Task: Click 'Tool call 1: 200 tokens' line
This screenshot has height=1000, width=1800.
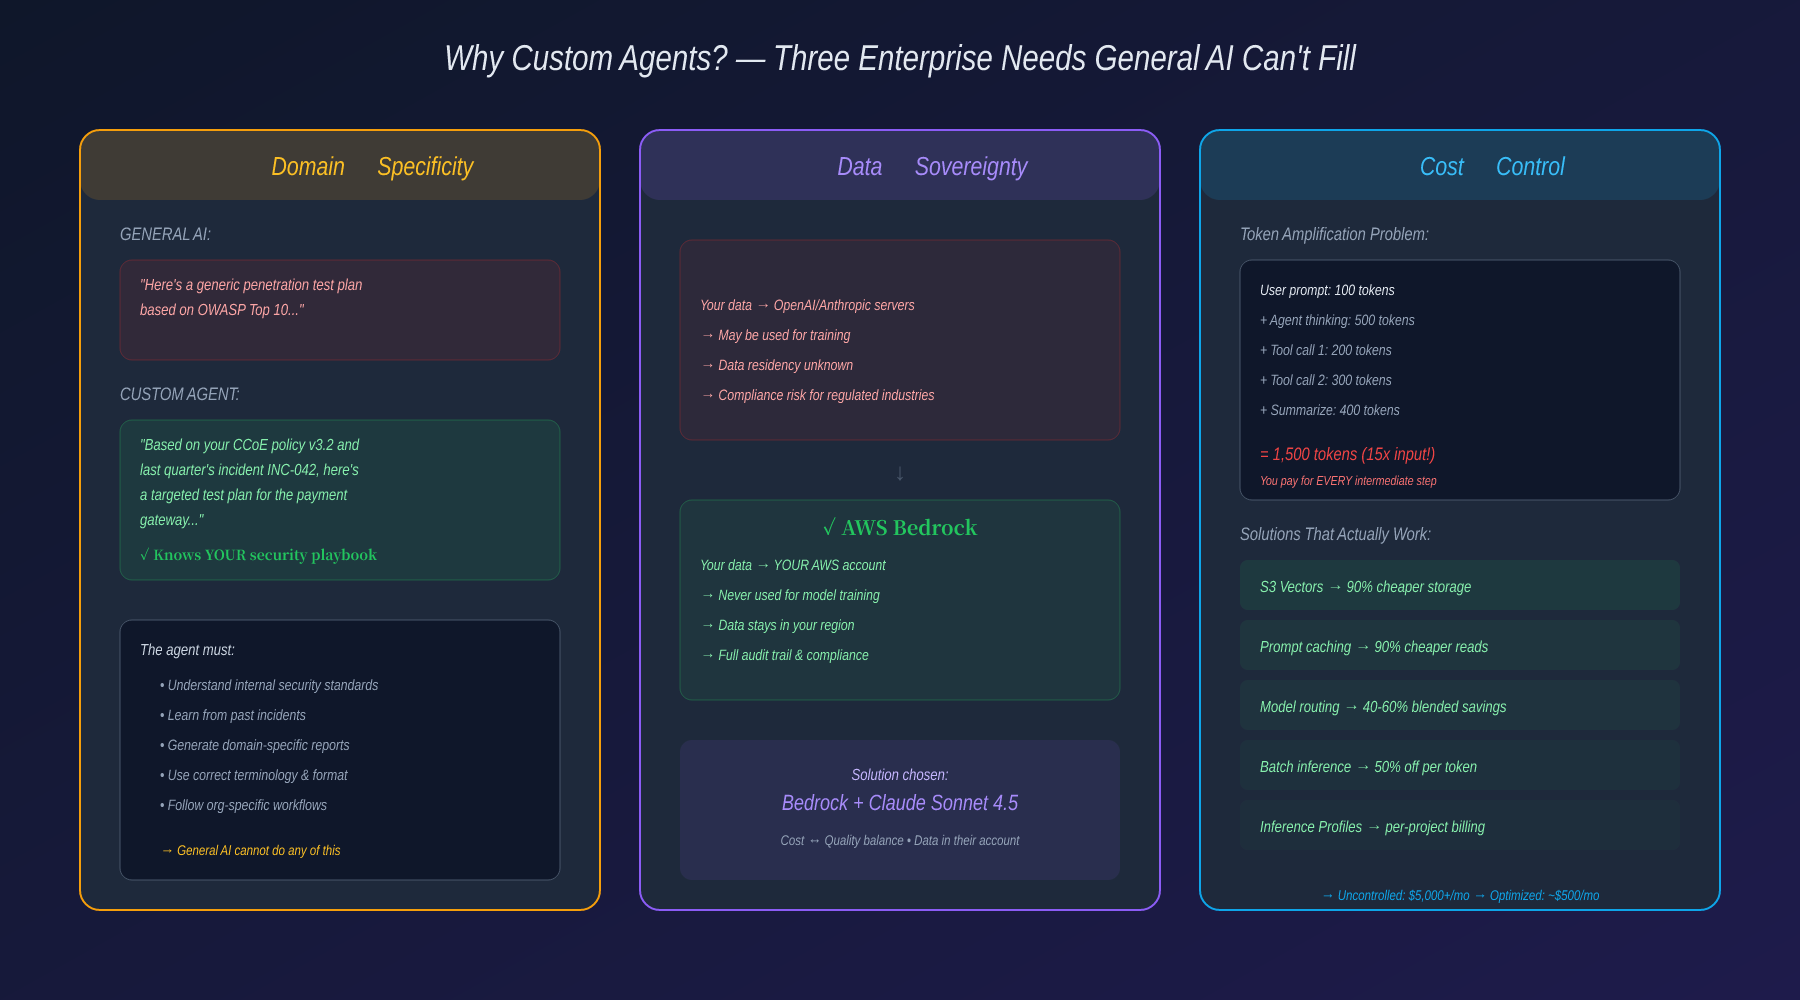Action: pos(1326,350)
